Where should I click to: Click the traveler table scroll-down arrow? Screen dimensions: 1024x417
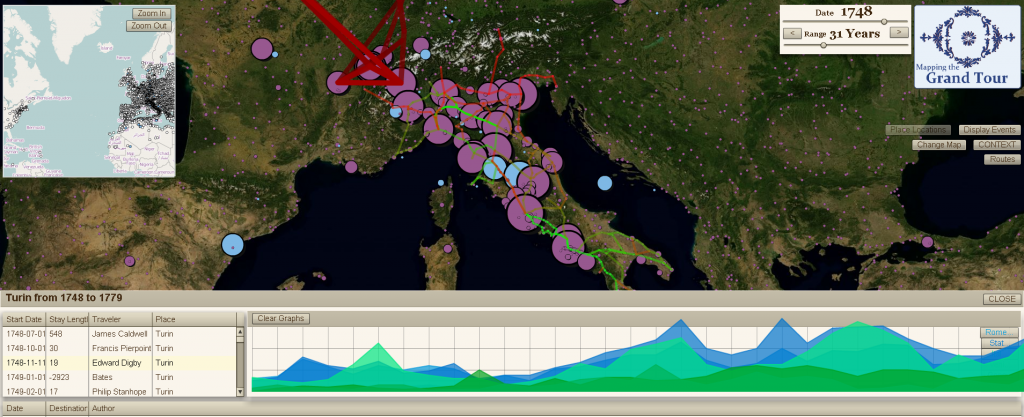240,392
